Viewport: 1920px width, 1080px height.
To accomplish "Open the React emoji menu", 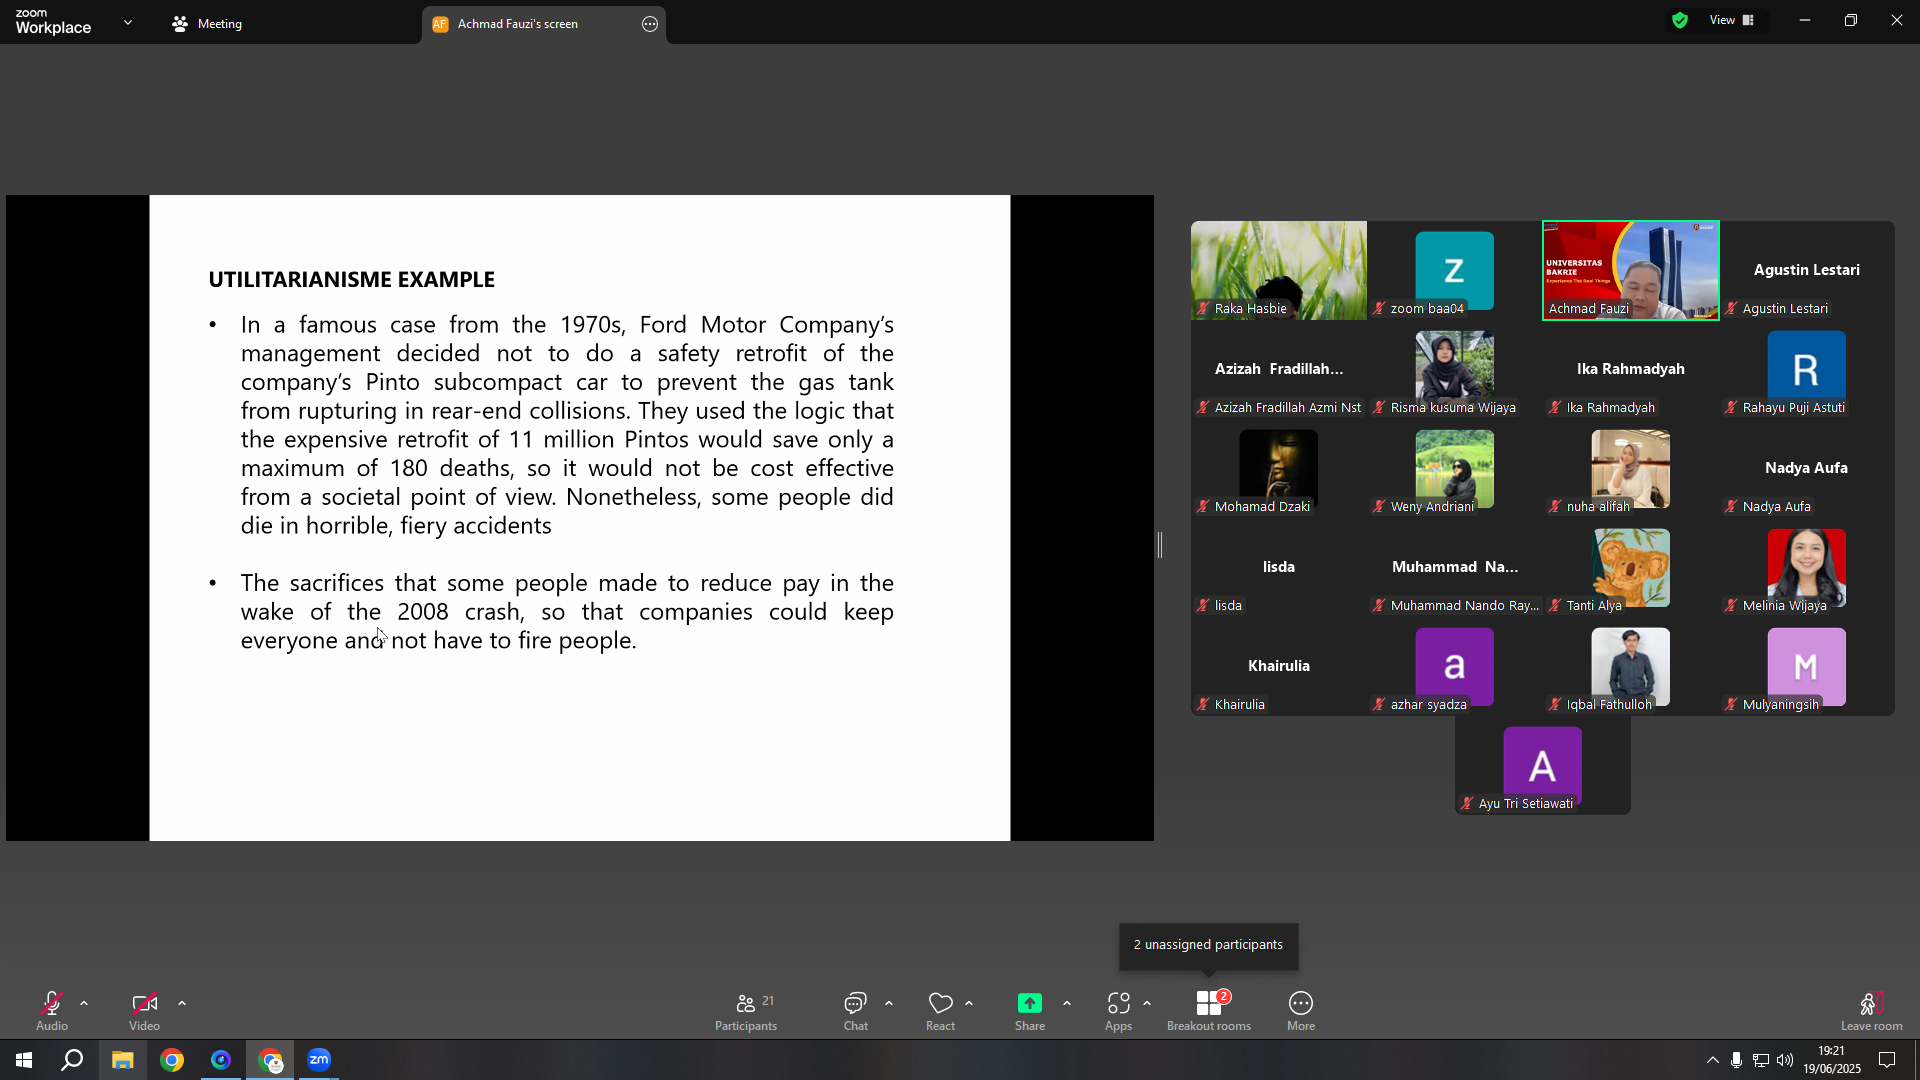I will [941, 1010].
